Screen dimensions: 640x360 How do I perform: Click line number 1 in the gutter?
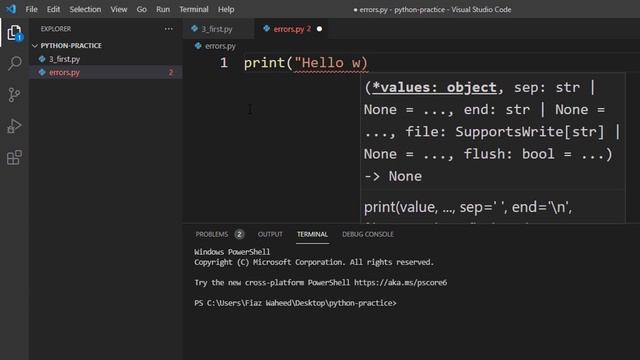(224, 63)
